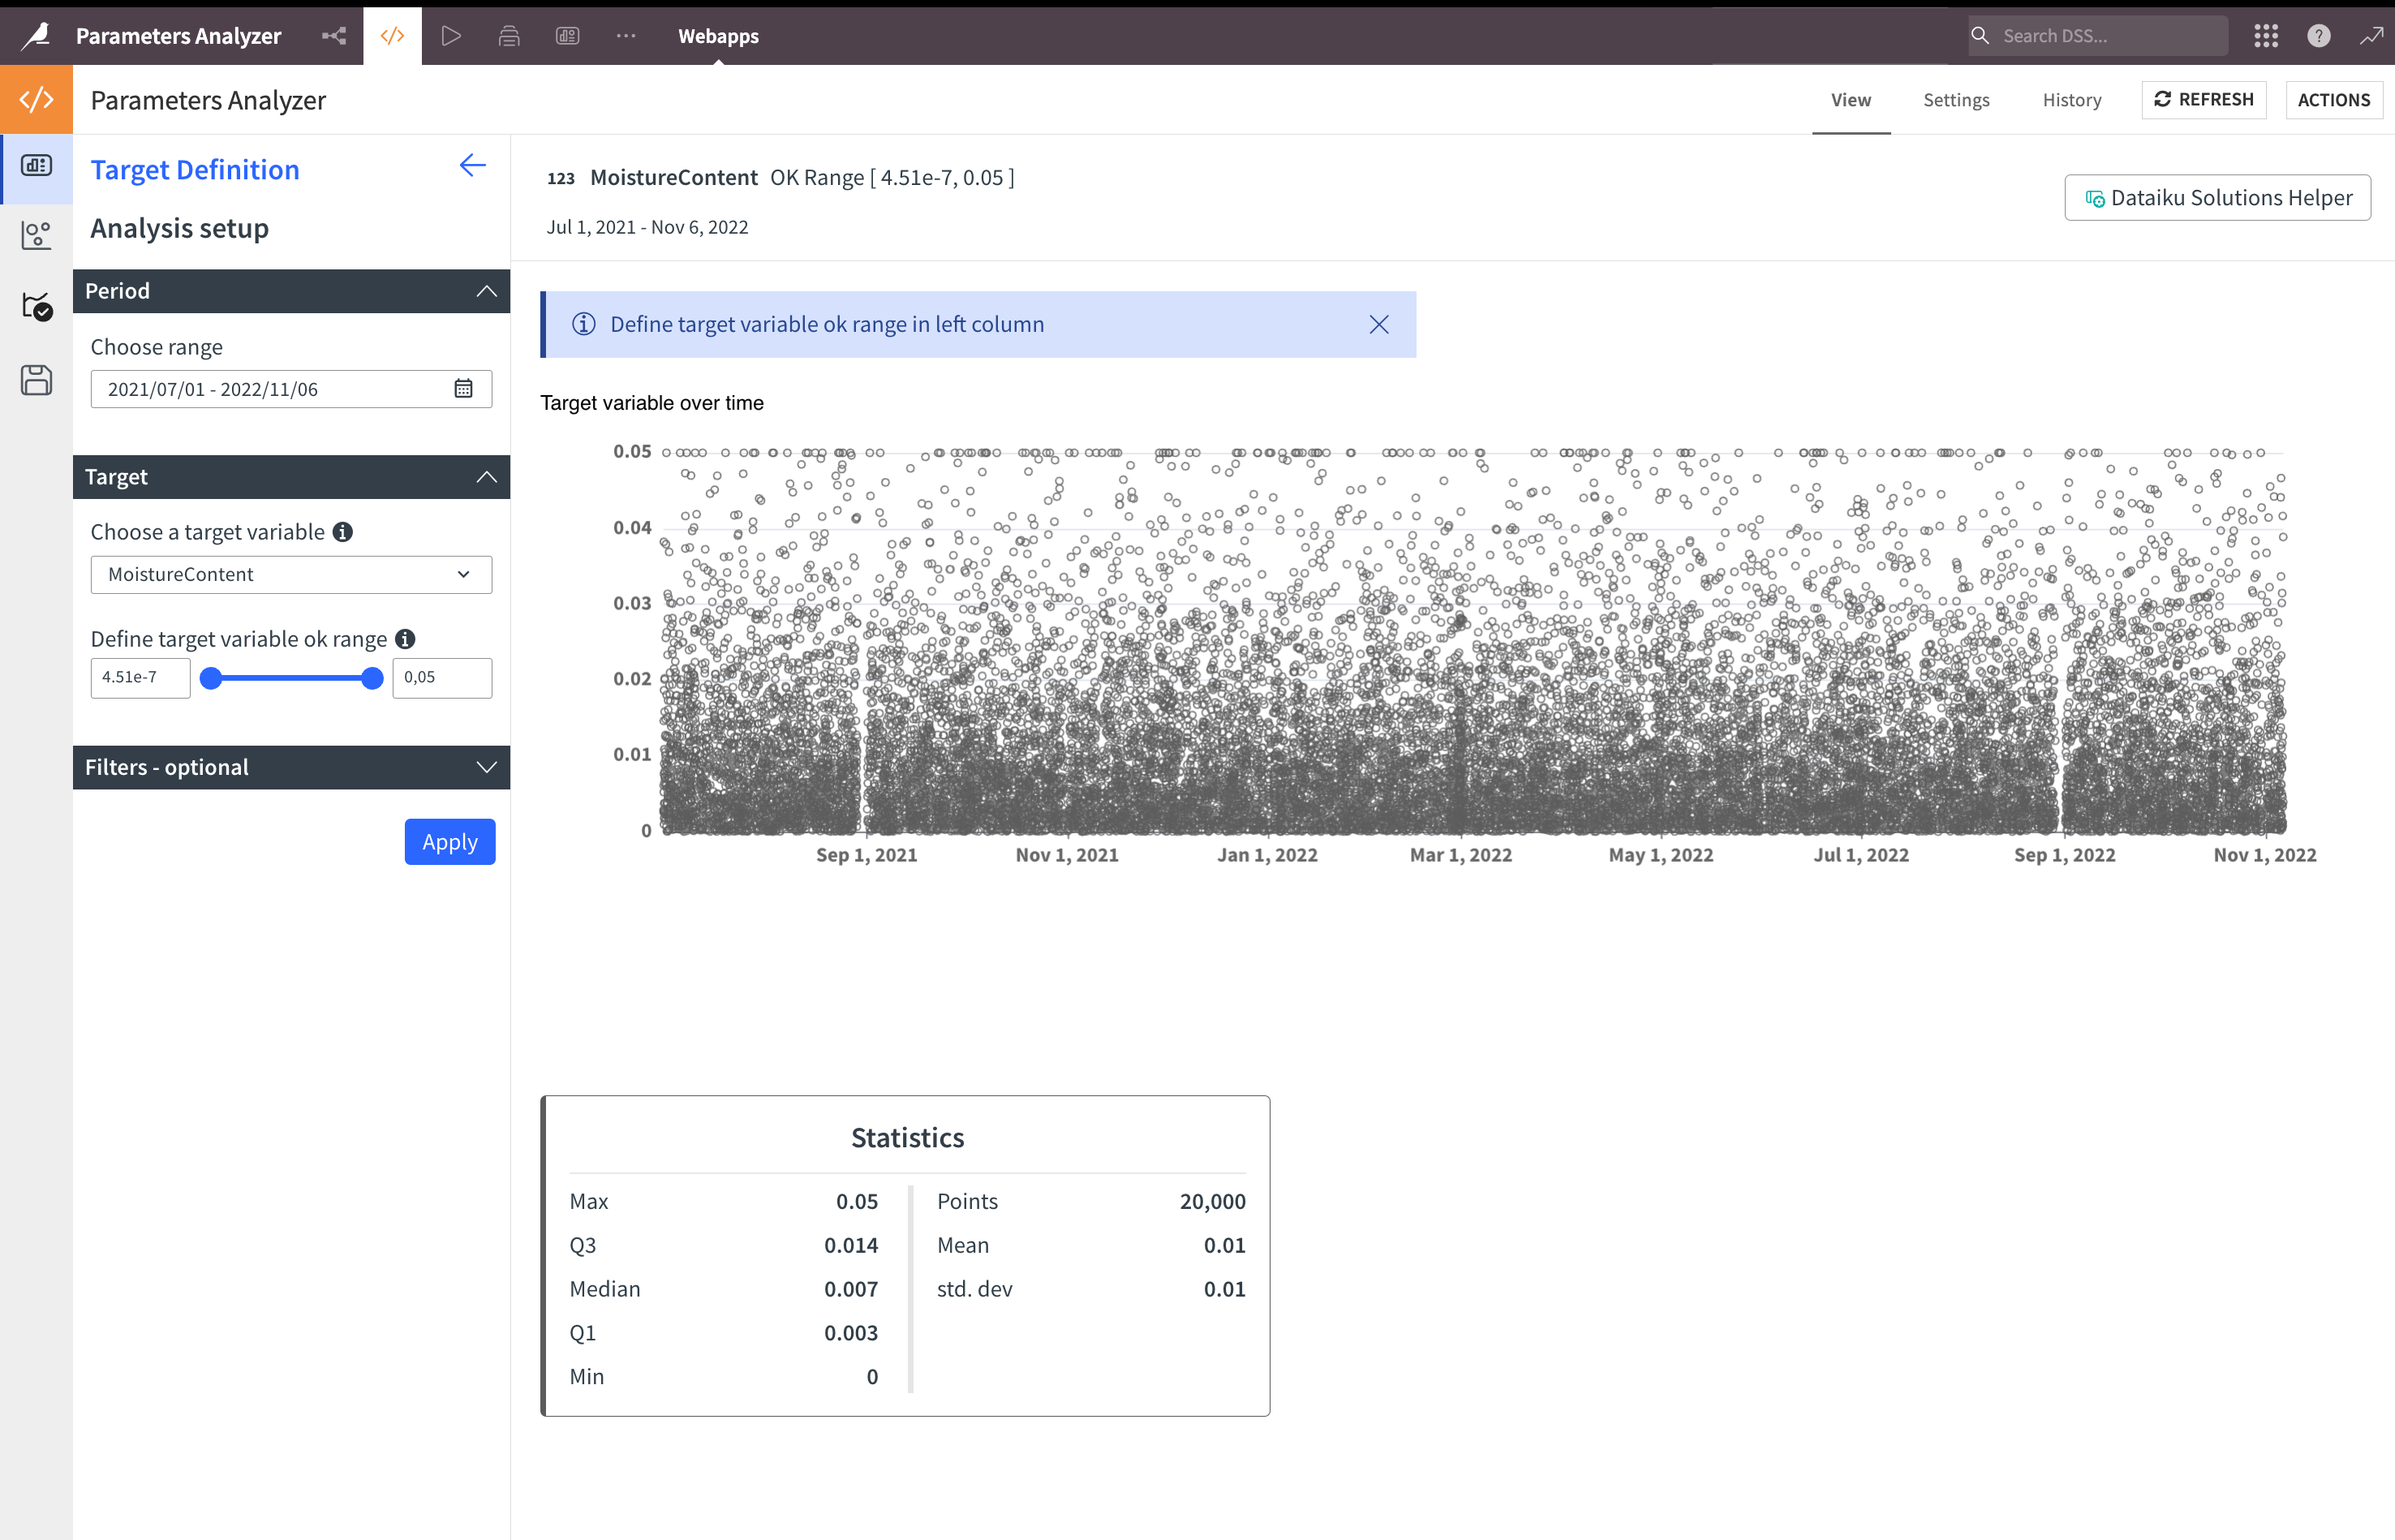This screenshot has height=1540, width=2395.
Task: Expand the Filters - optional section
Action: click(x=486, y=767)
